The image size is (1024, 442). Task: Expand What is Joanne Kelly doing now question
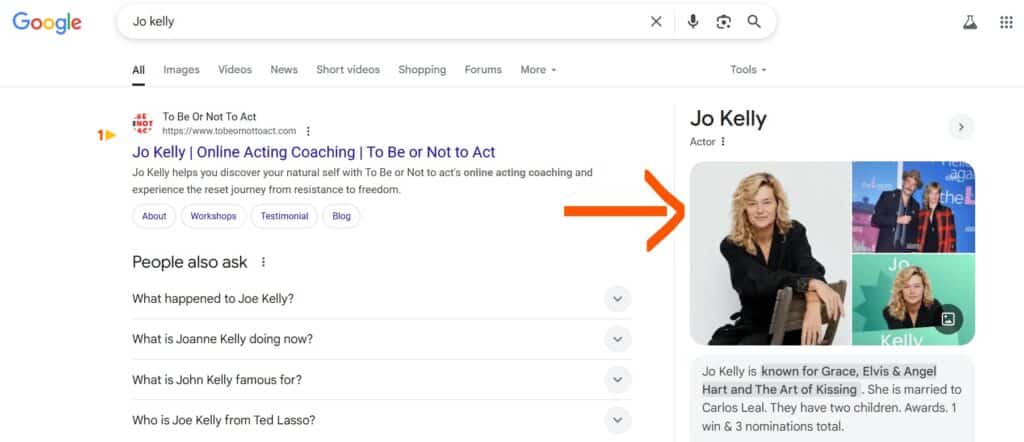[x=382, y=339]
